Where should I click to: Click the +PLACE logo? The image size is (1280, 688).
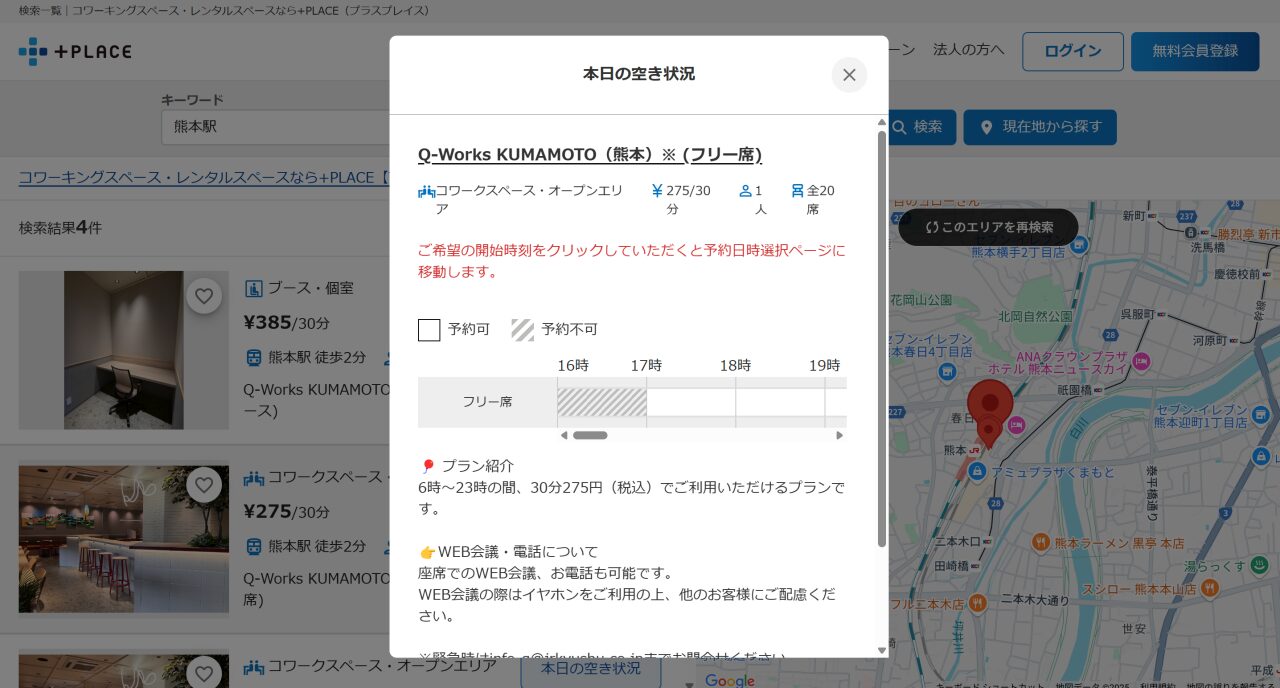tap(75, 51)
